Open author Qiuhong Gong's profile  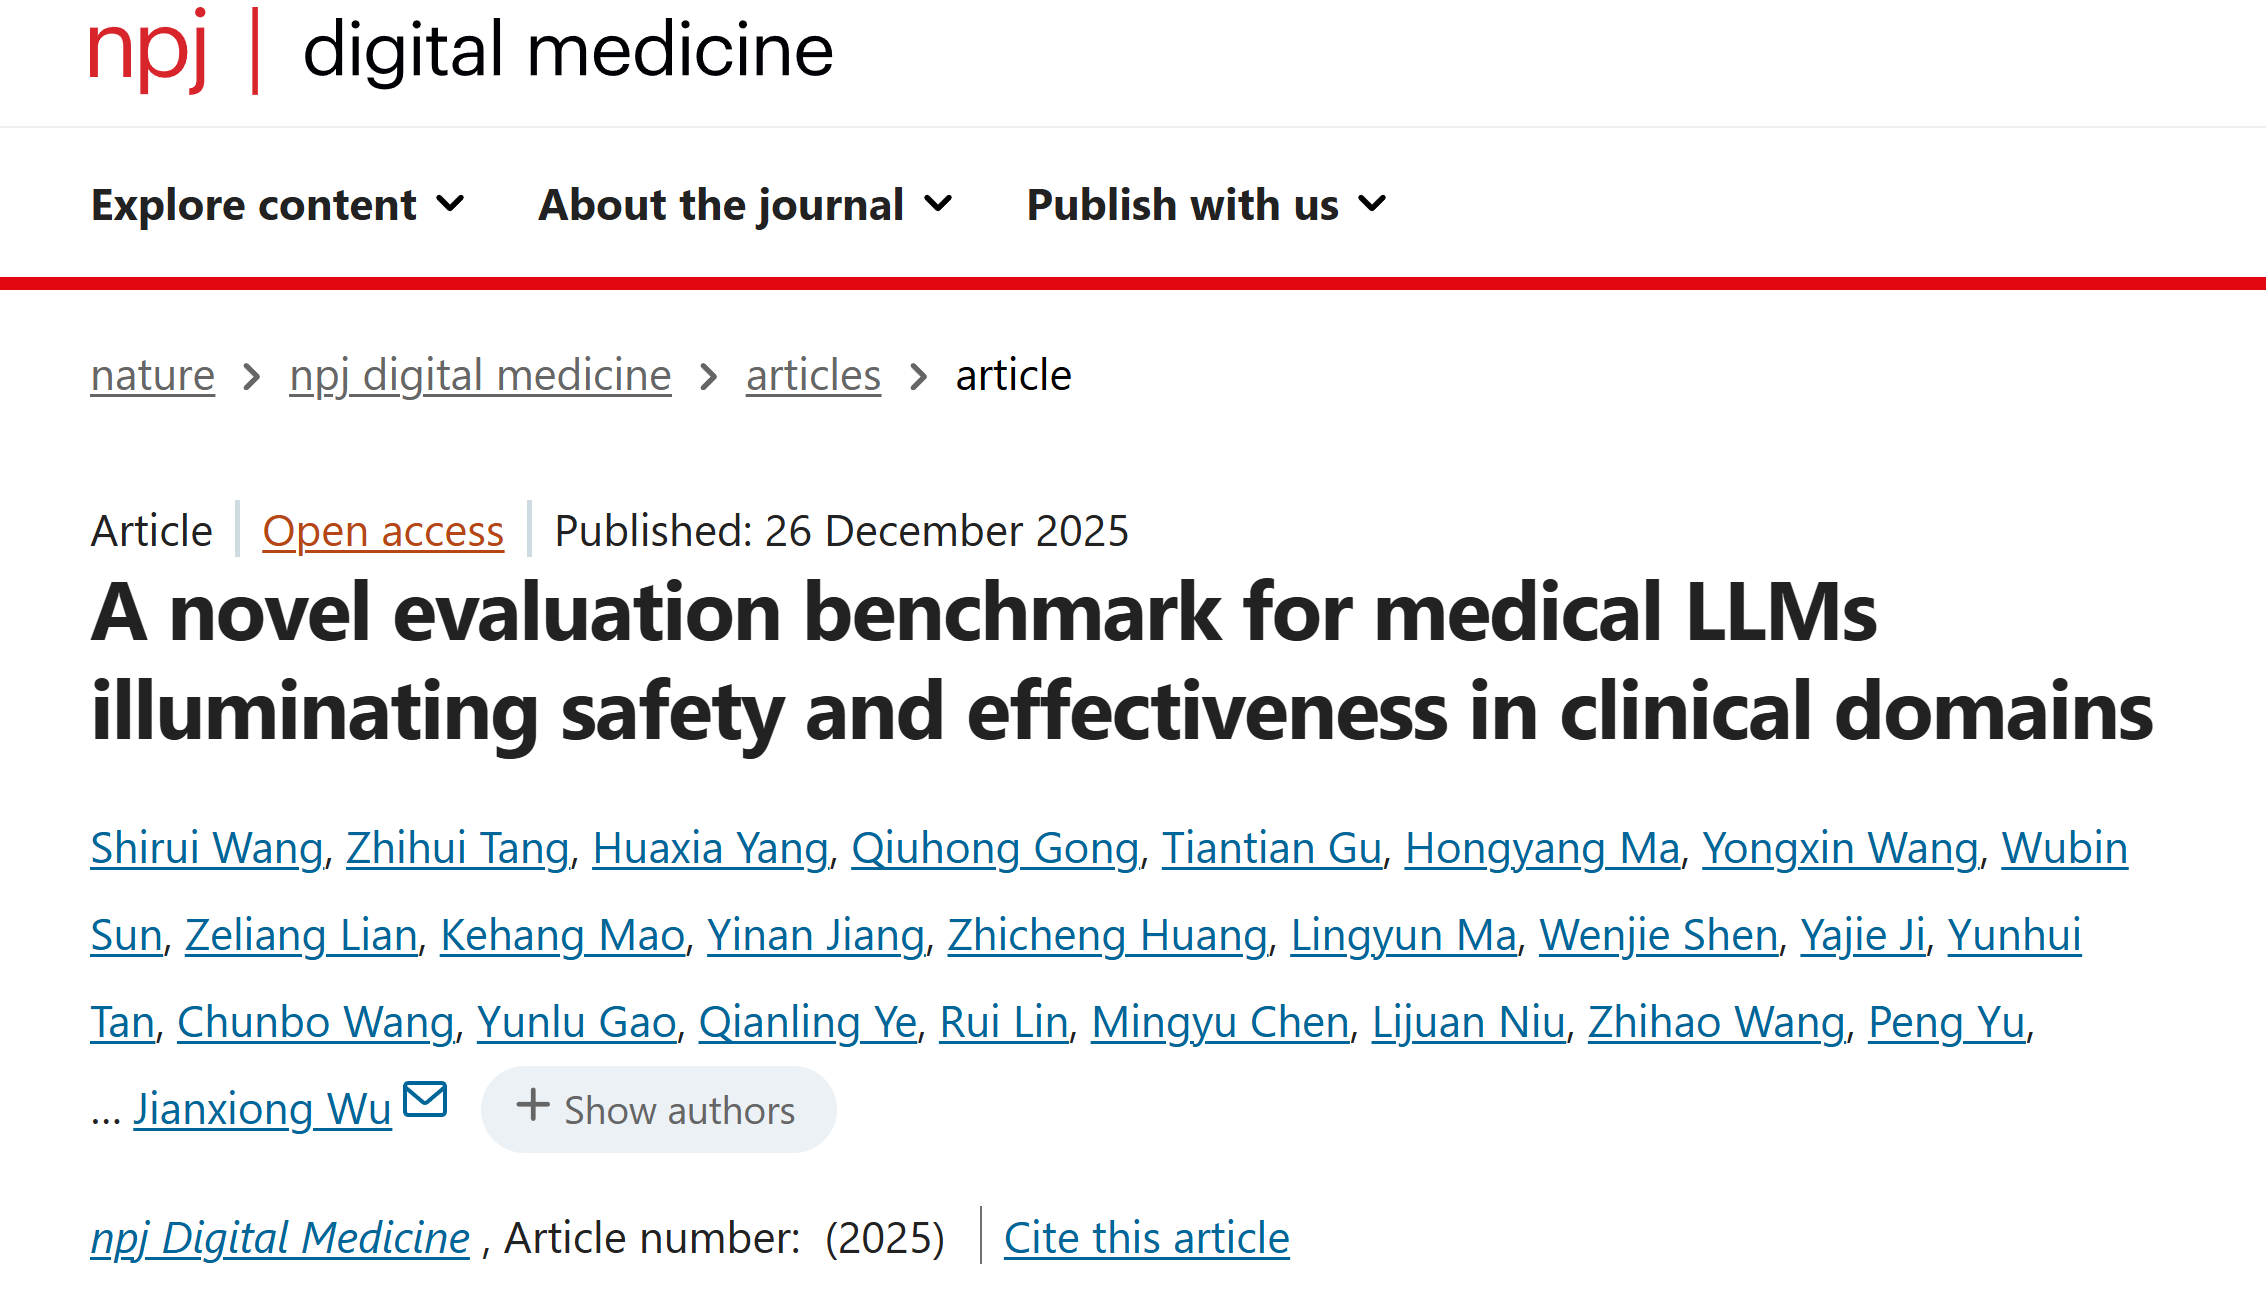pos(994,848)
